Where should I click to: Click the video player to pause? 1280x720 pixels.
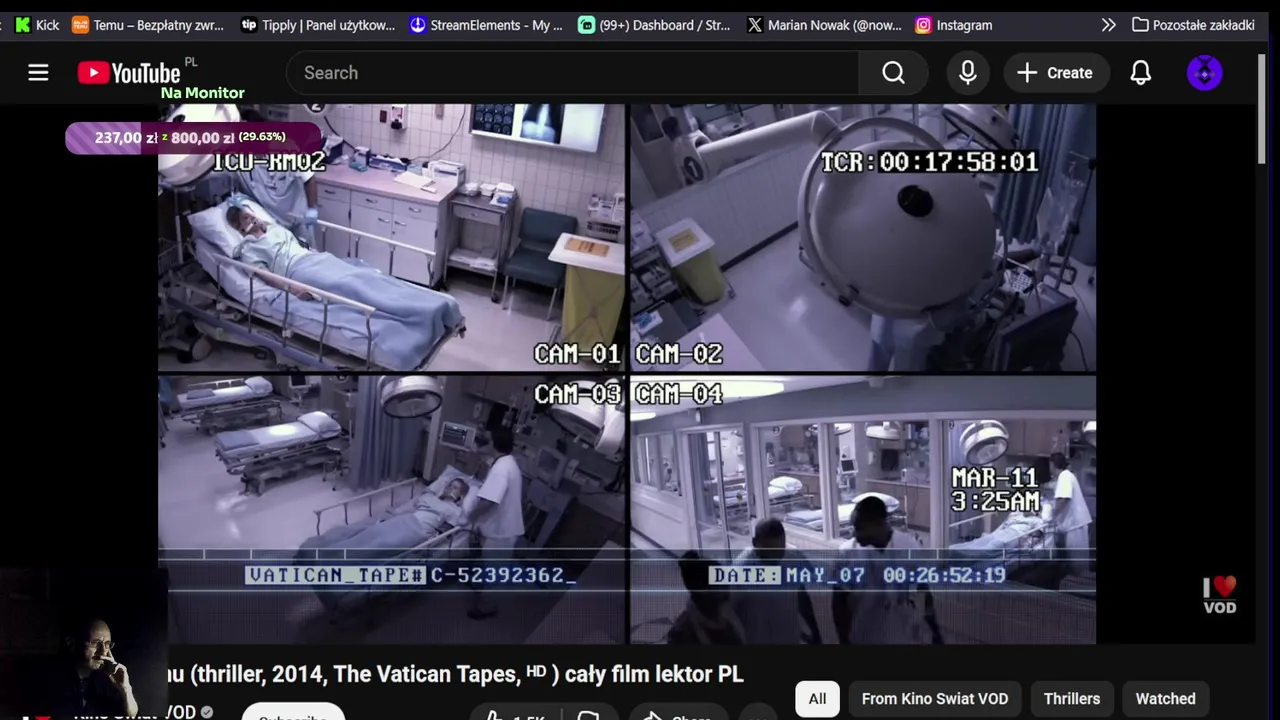click(x=627, y=374)
